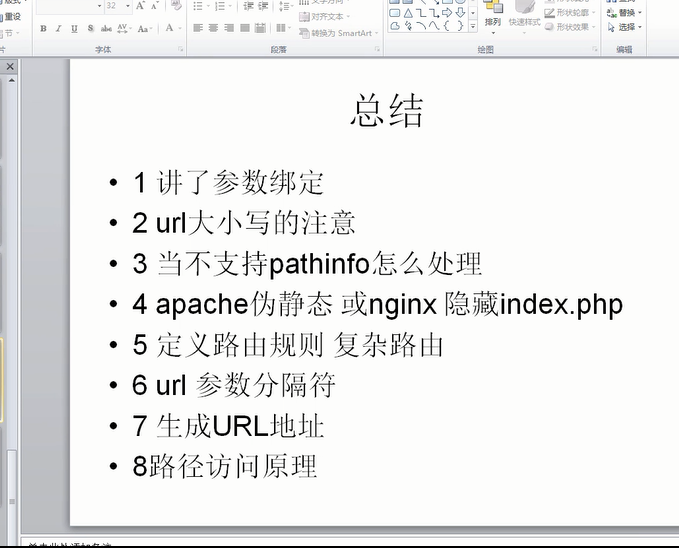
Task: Open font color dropdown arrow
Action: [x=180, y=29]
